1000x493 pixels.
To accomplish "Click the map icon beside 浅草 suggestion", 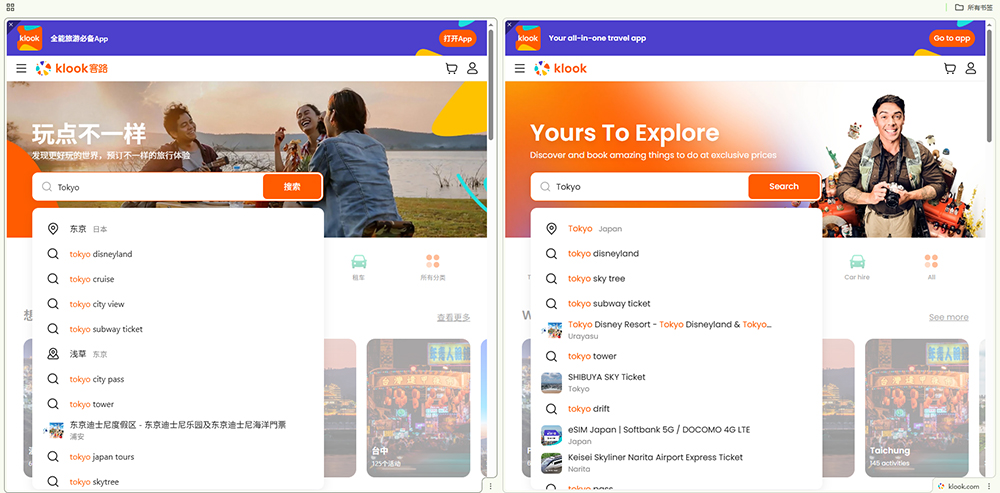I will 53,353.
